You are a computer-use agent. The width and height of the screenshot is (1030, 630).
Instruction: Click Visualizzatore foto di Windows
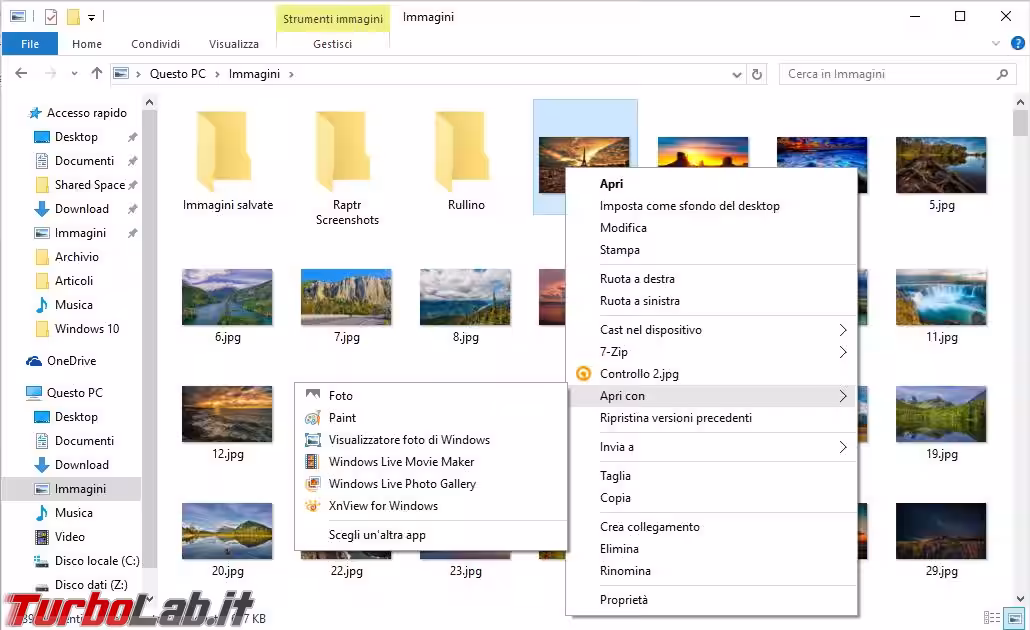point(409,440)
